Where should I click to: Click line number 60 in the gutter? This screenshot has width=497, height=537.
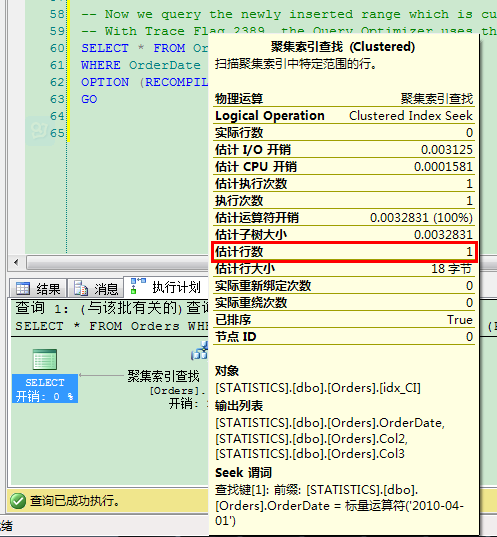pyautogui.click(x=57, y=48)
